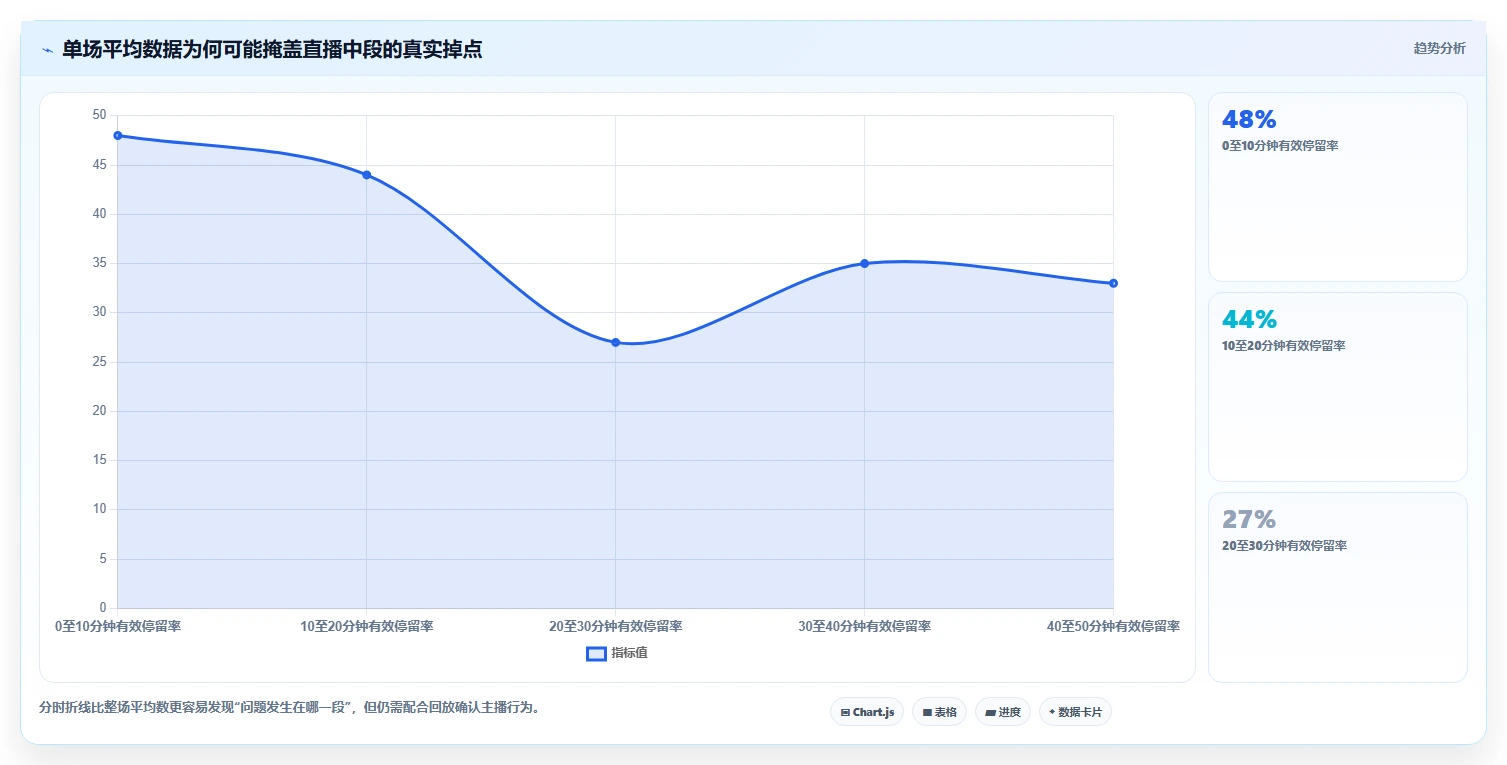Screen dimensions: 1507x765
Task: Click the icon in the 表格 tag
Action: (927, 713)
